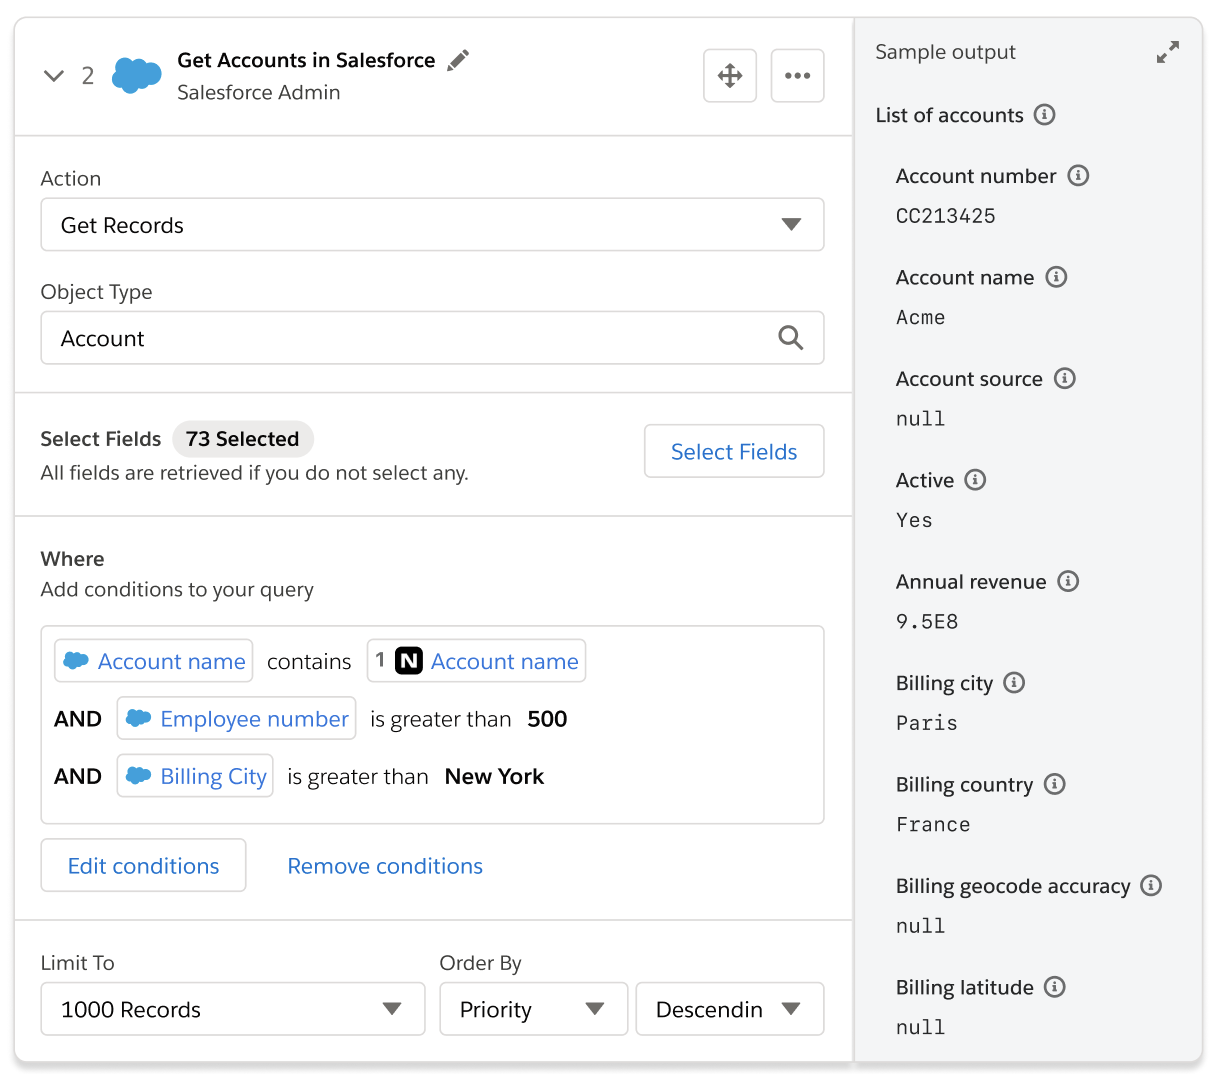Click the move step icon with four arrows

coord(729,75)
